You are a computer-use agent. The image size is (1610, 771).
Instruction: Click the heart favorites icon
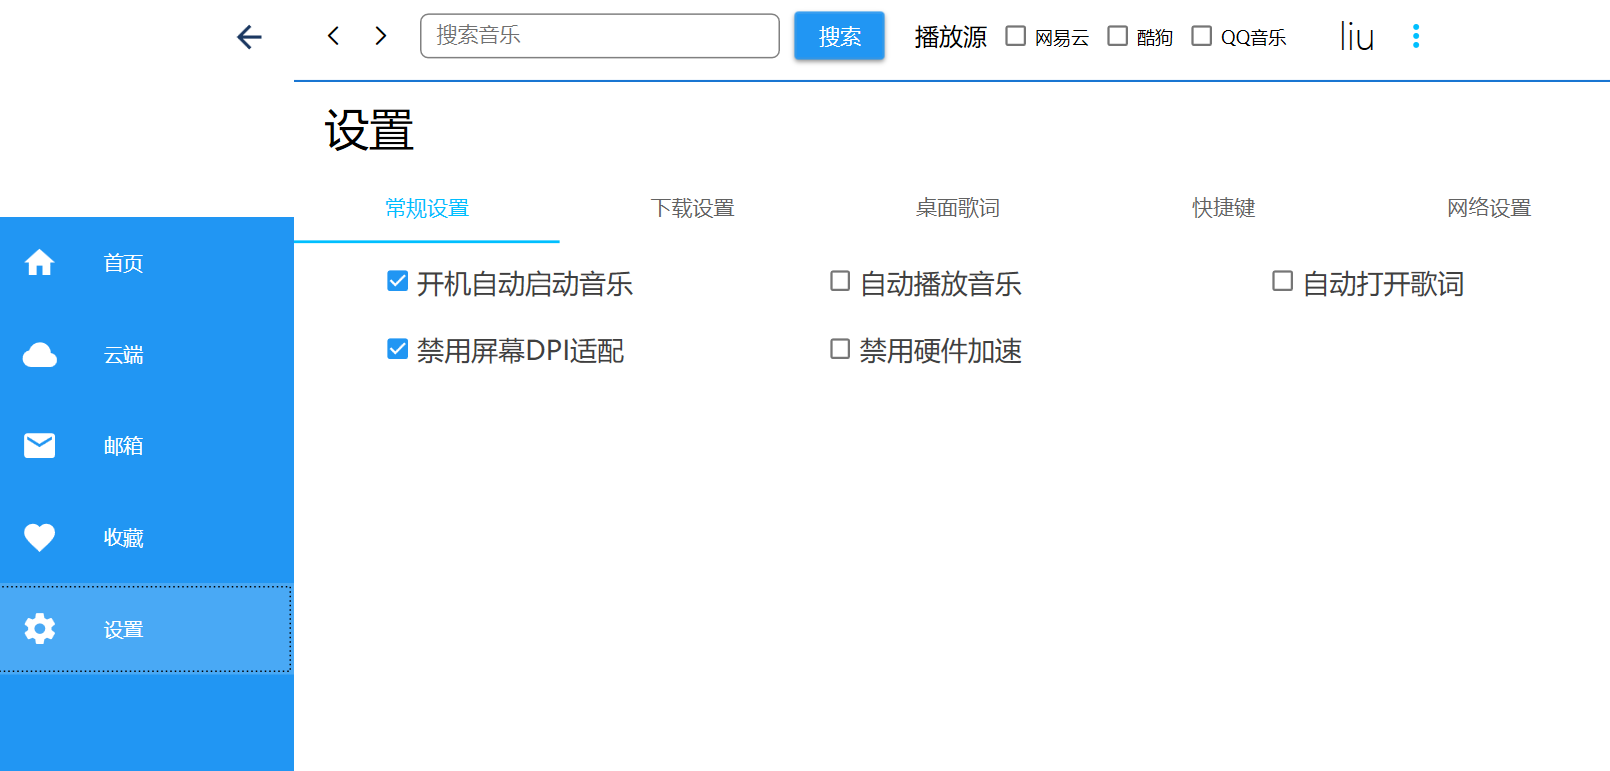(40, 537)
